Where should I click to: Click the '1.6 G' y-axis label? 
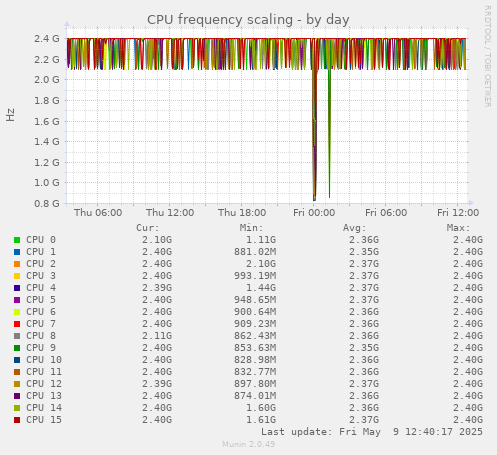click(x=47, y=121)
